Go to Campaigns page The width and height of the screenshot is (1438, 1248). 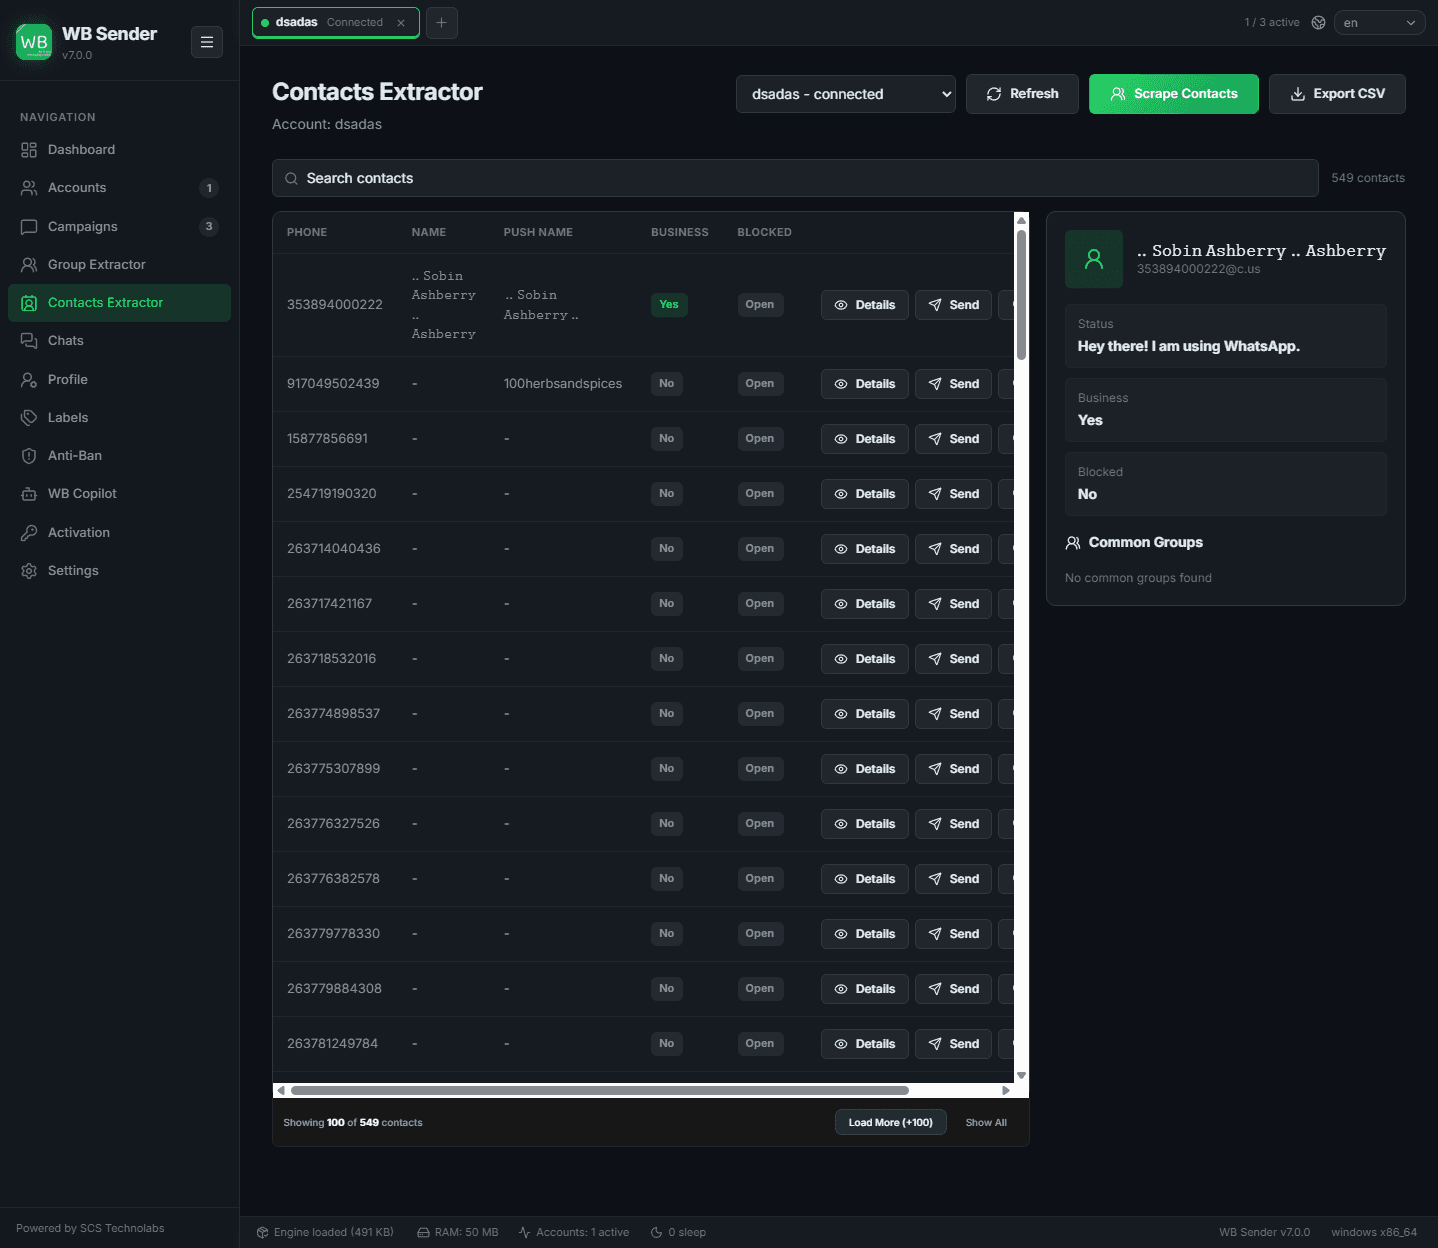[x=119, y=227]
